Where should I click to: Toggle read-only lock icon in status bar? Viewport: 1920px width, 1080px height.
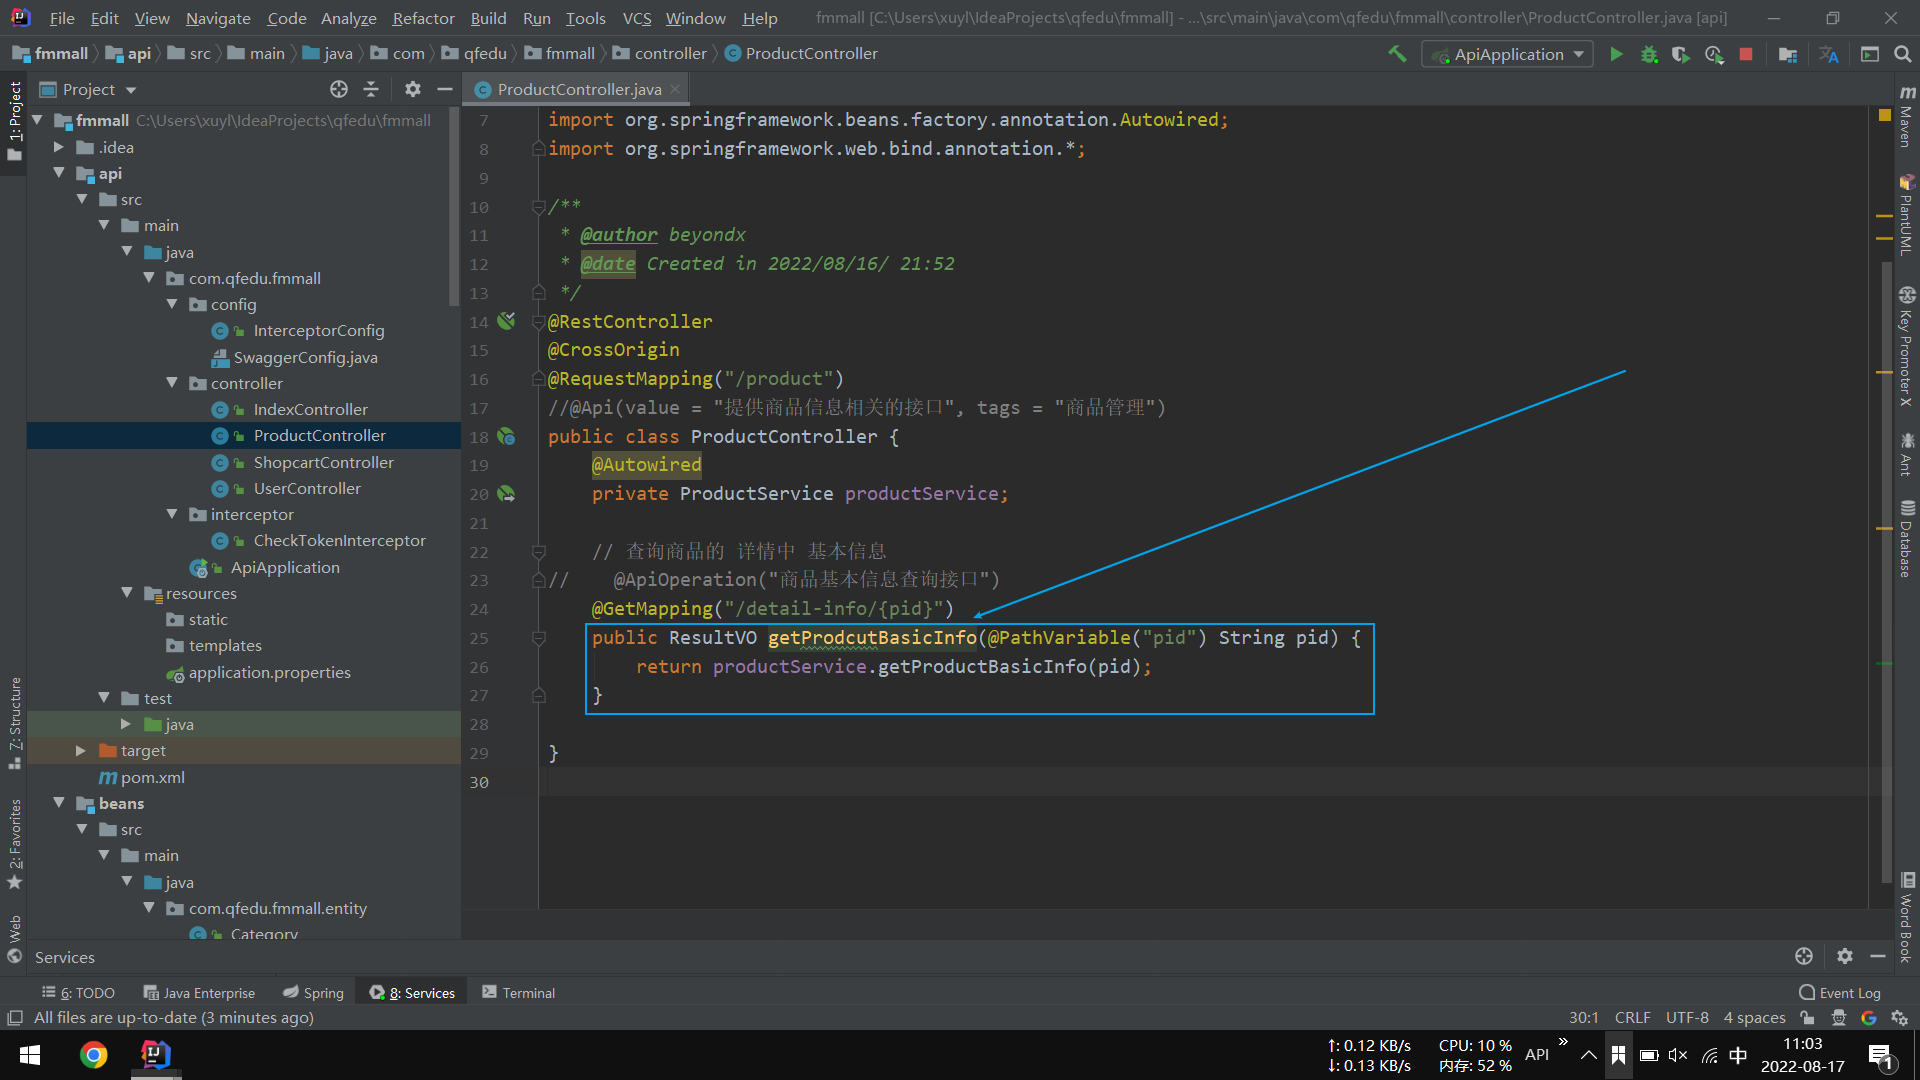point(1808,1018)
